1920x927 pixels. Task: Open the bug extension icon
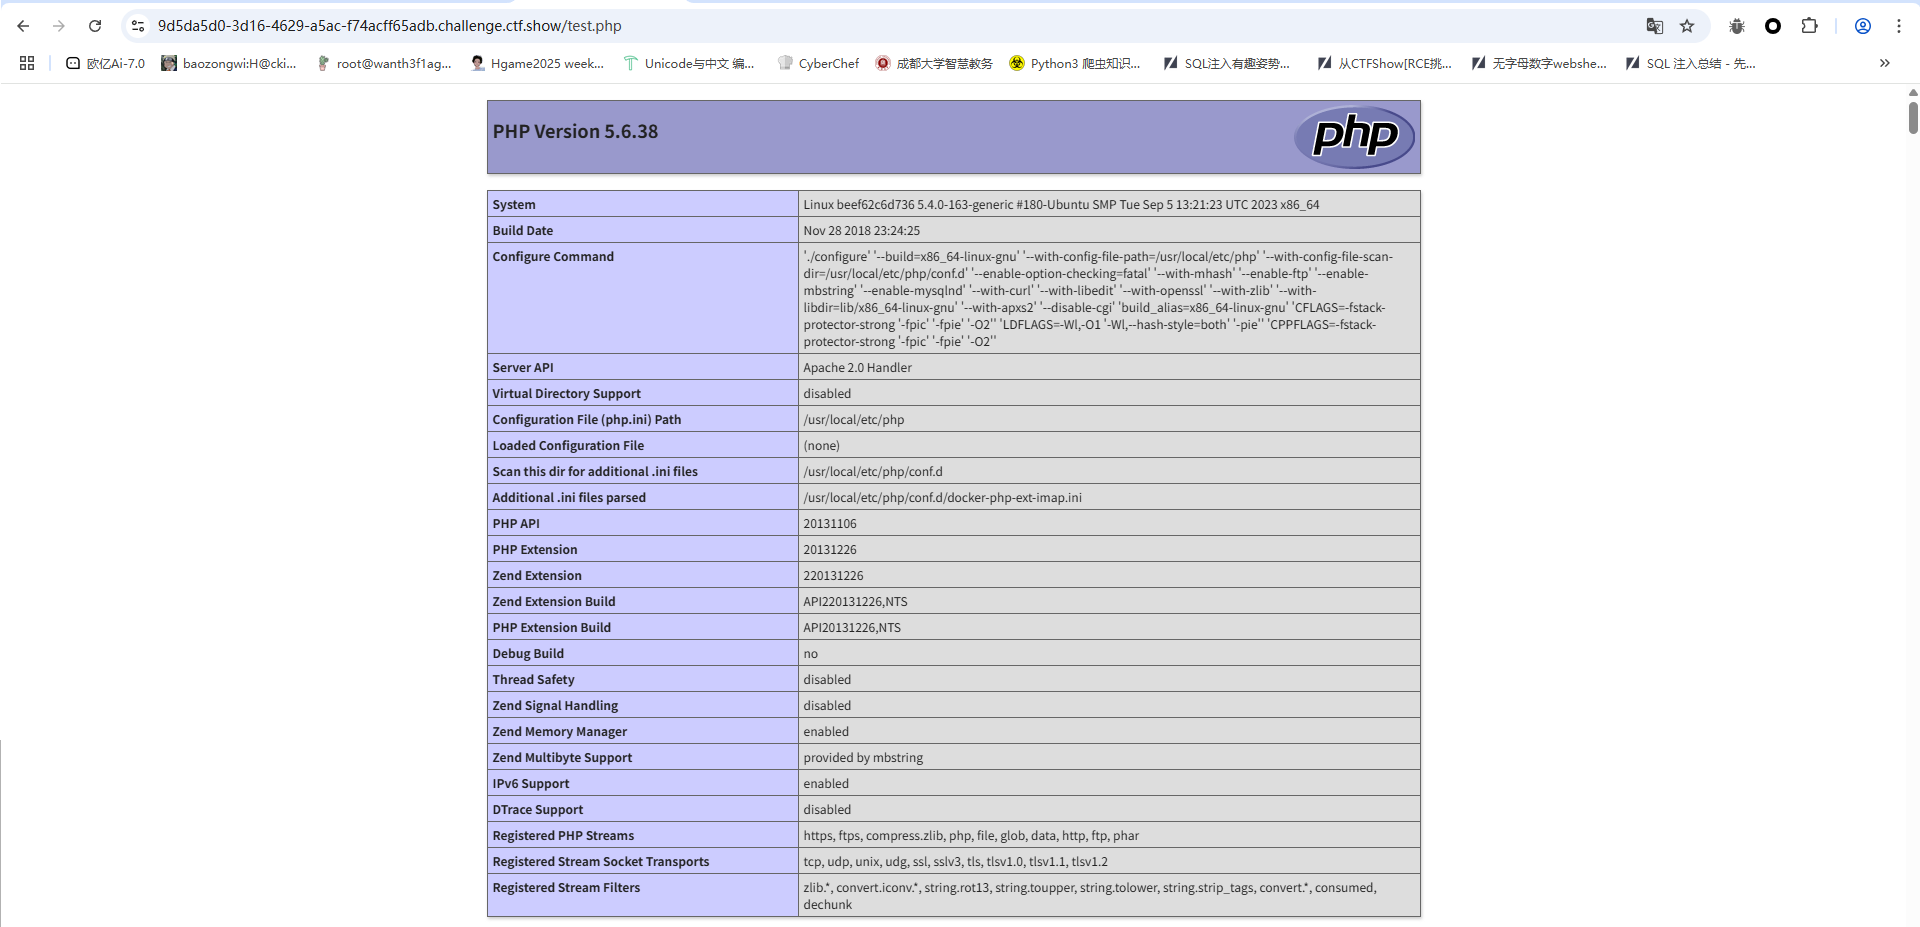pyautogui.click(x=1737, y=26)
